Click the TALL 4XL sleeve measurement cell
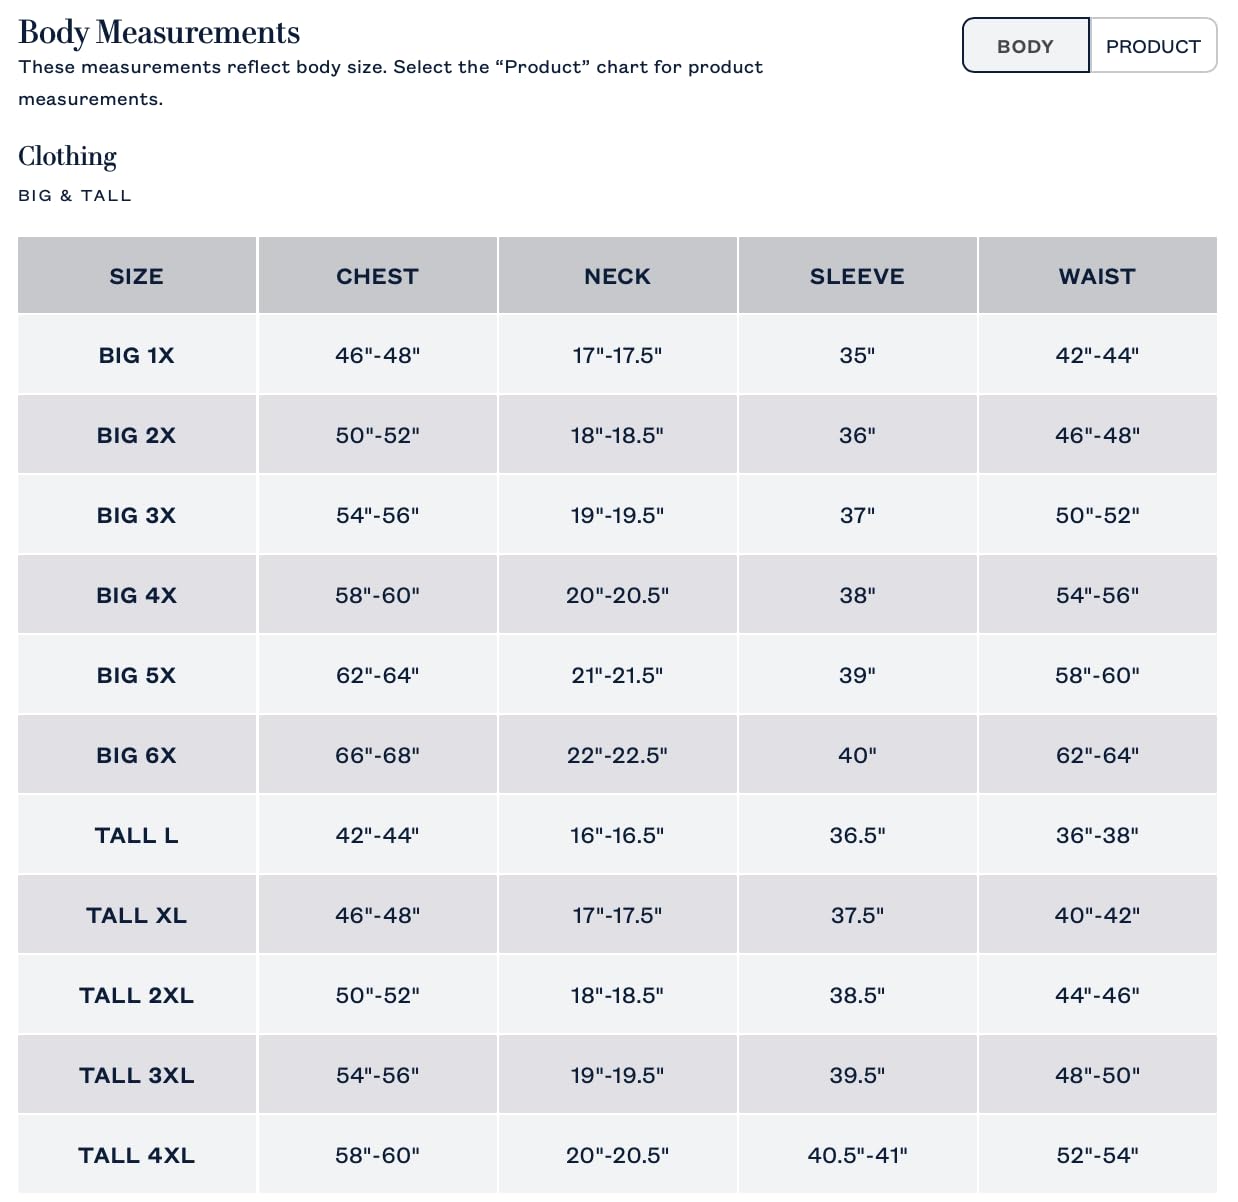Screen dimensions: 1238x1202 tap(857, 1155)
